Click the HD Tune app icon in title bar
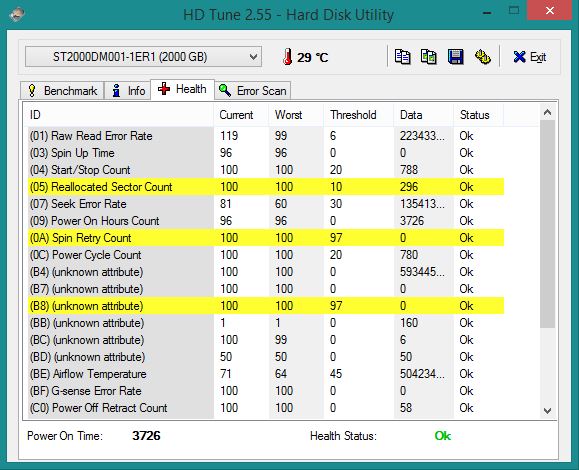 click(16, 14)
